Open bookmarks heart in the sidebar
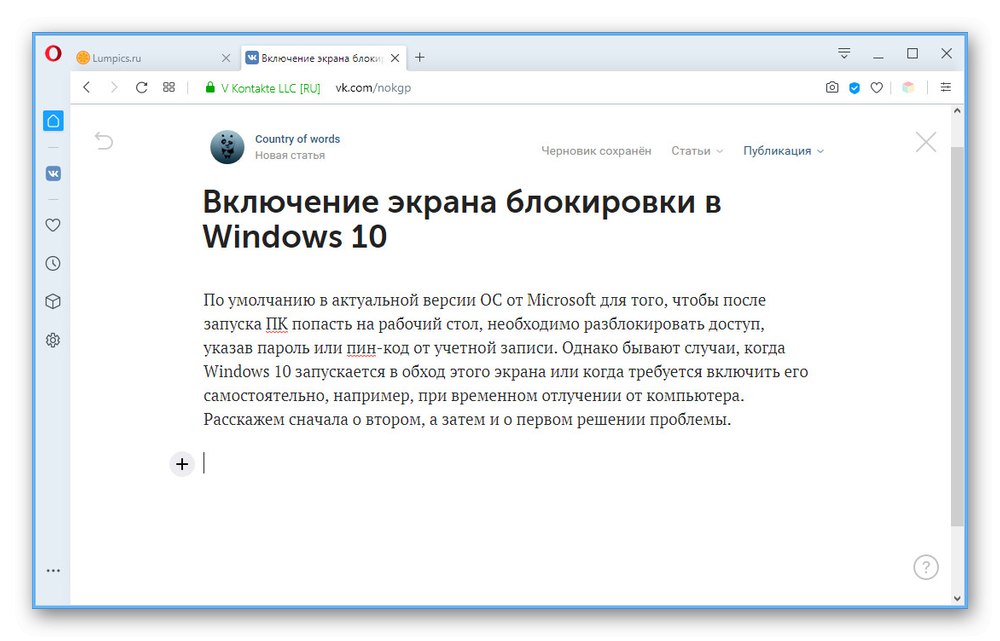 click(53, 225)
